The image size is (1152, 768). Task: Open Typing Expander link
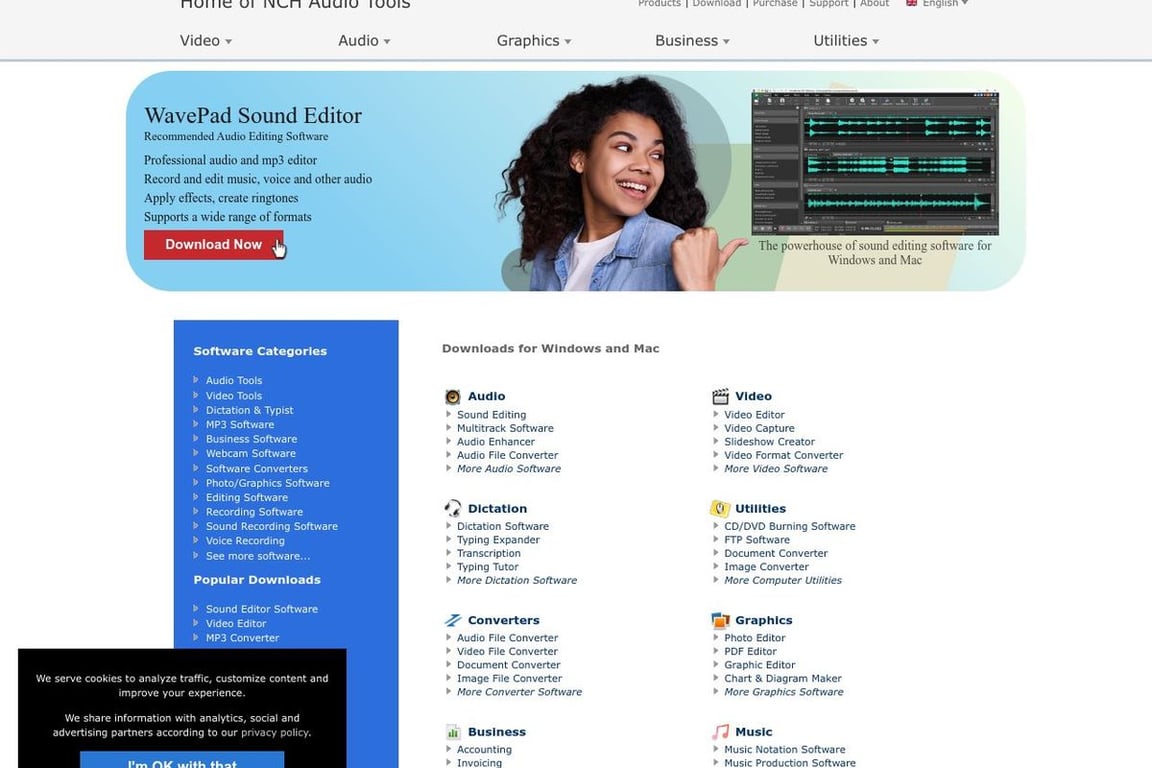tap(498, 540)
